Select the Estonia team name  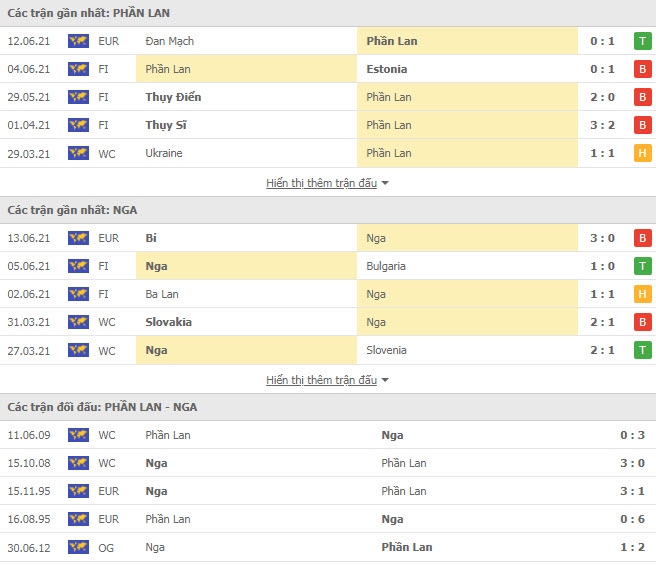387,69
